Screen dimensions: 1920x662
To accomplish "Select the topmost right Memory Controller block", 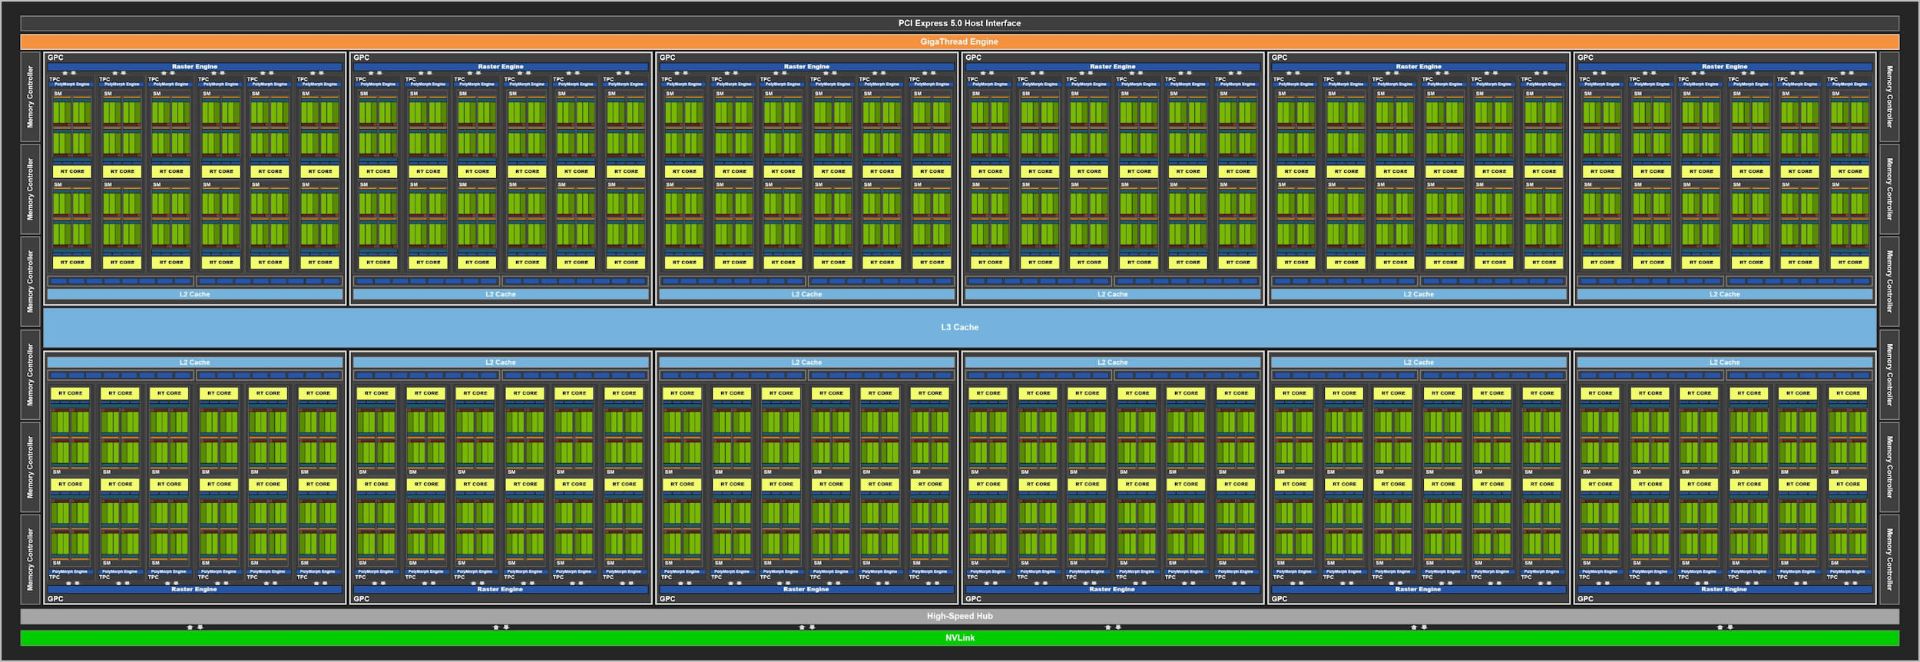I will [1889, 97].
